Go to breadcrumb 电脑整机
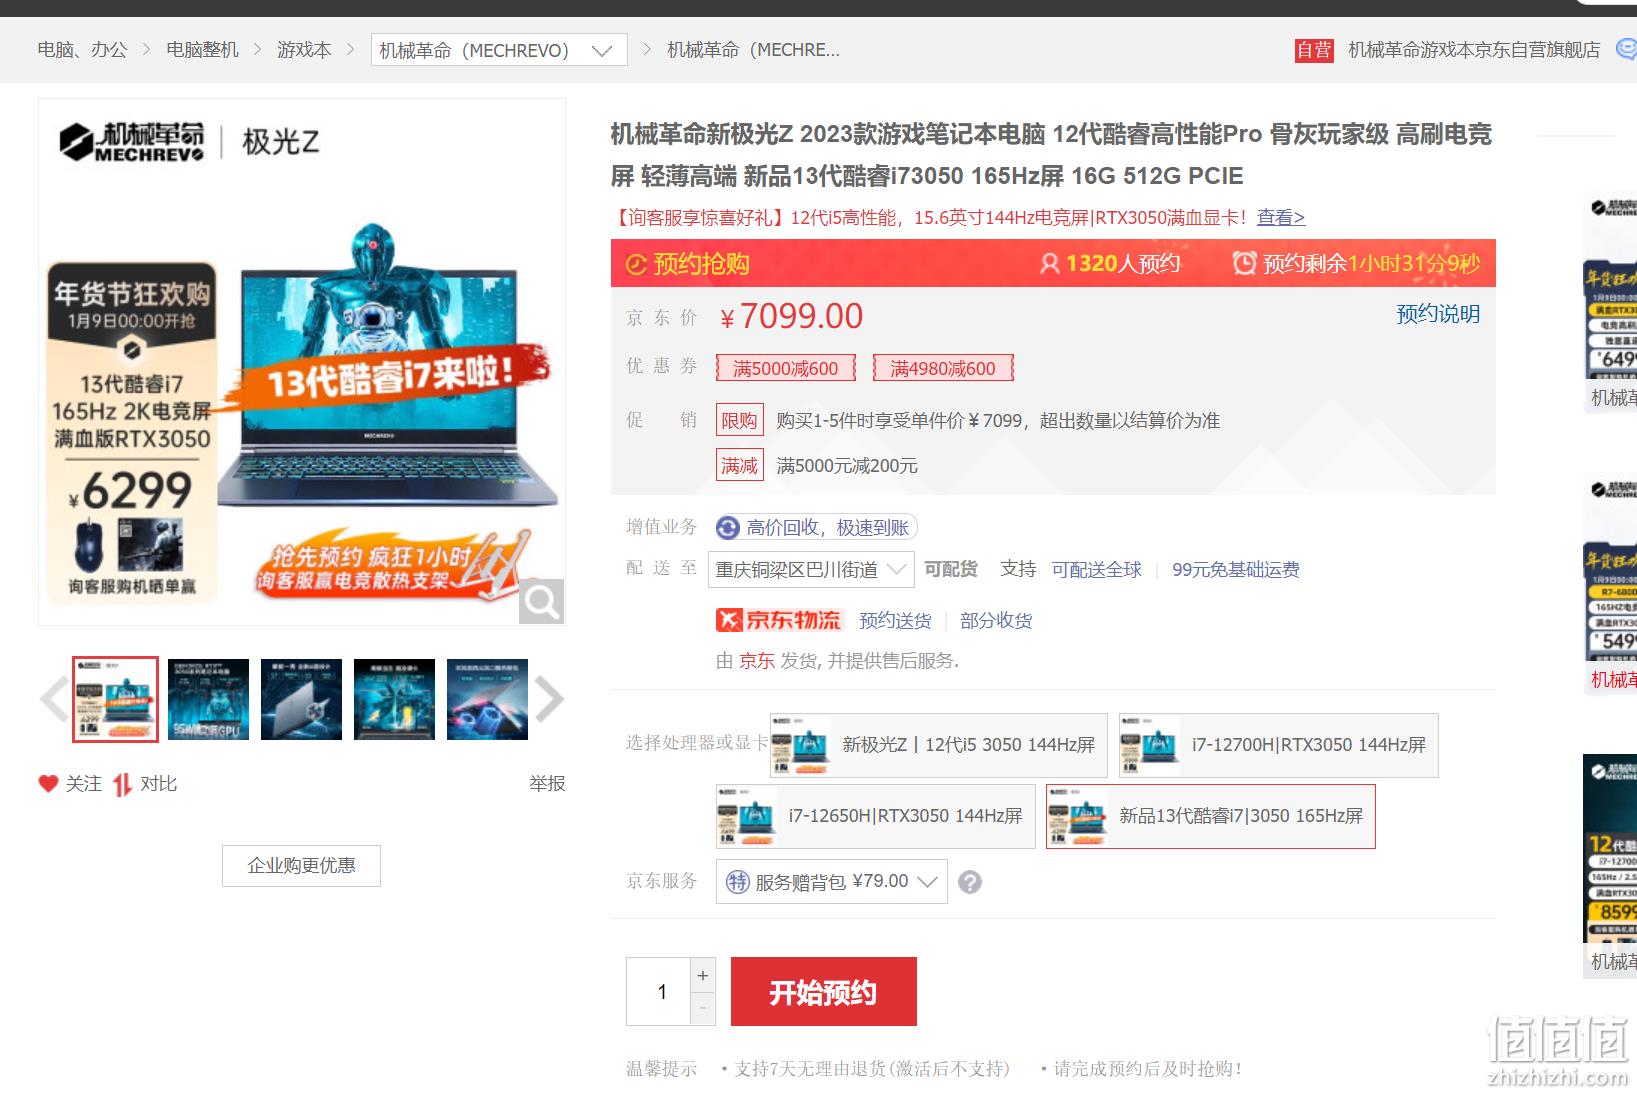Image resolution: width=1637 pixels, height=1095 pixels. coord(202,50)
